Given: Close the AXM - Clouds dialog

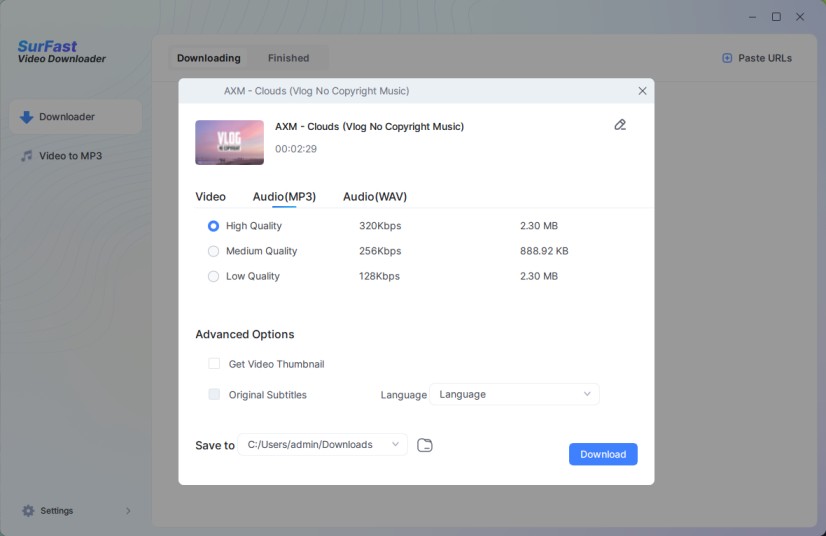Looking at the screenshot, I should tap(642, 91).
